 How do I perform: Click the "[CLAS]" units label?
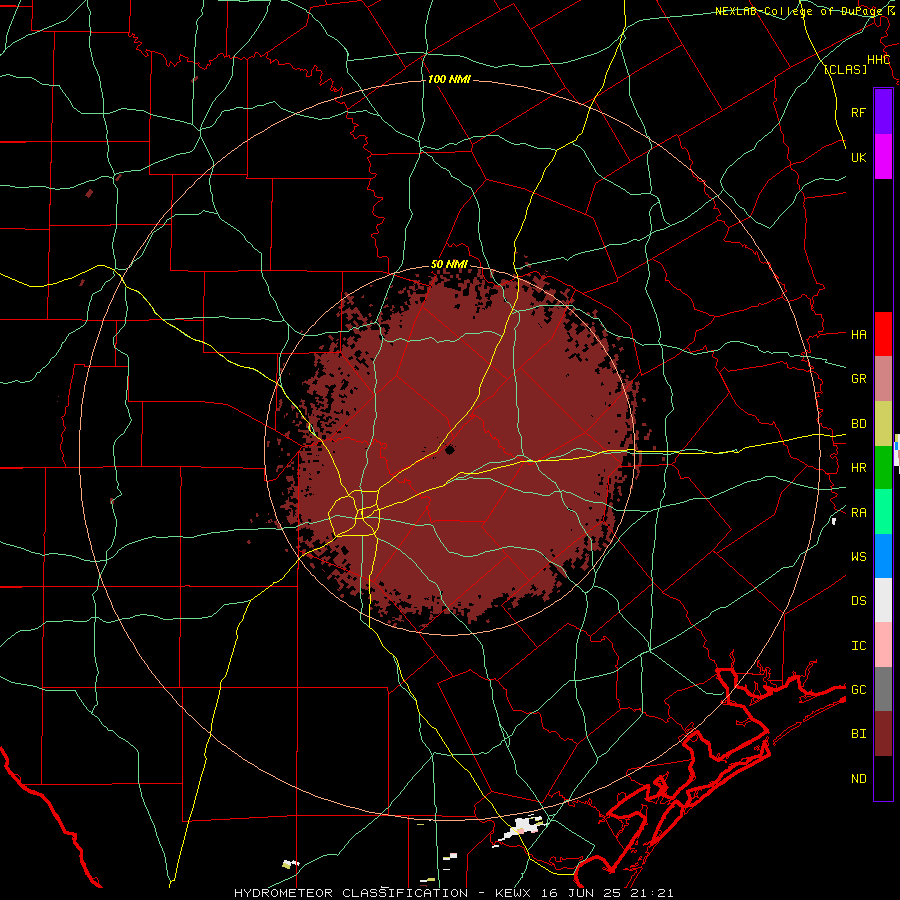[845, 70]
